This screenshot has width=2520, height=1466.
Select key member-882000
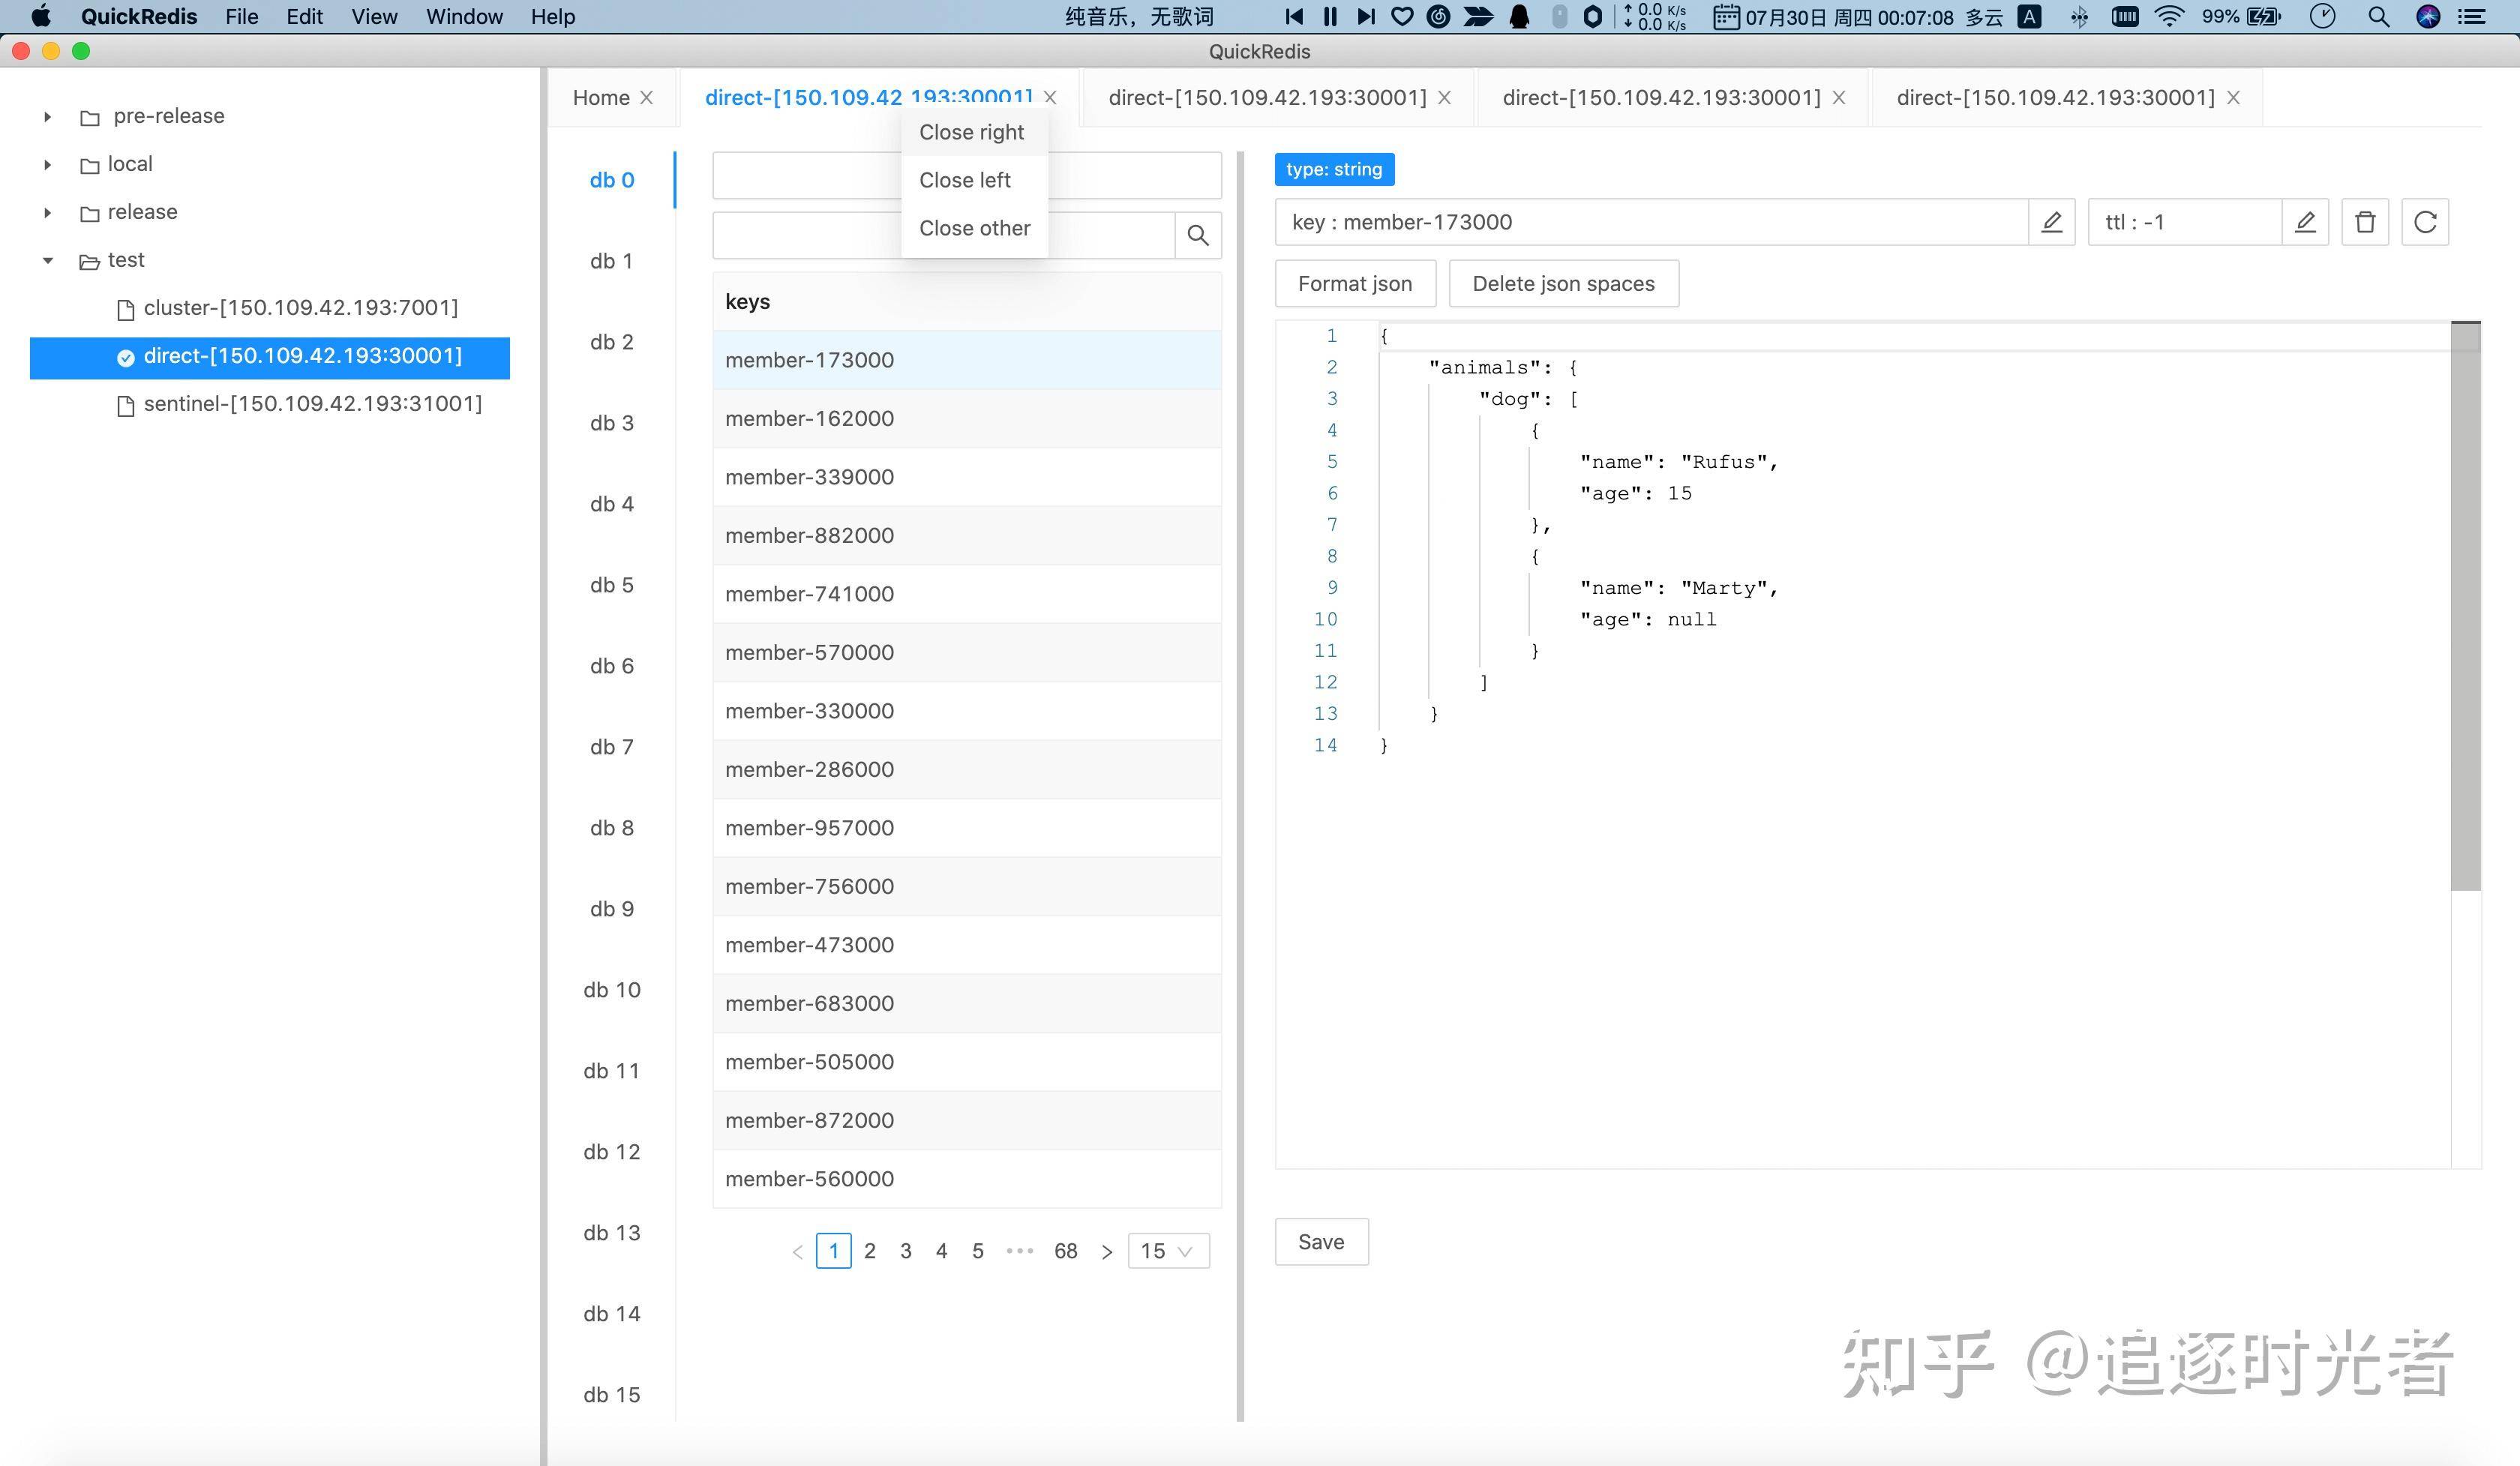[967, 536]
